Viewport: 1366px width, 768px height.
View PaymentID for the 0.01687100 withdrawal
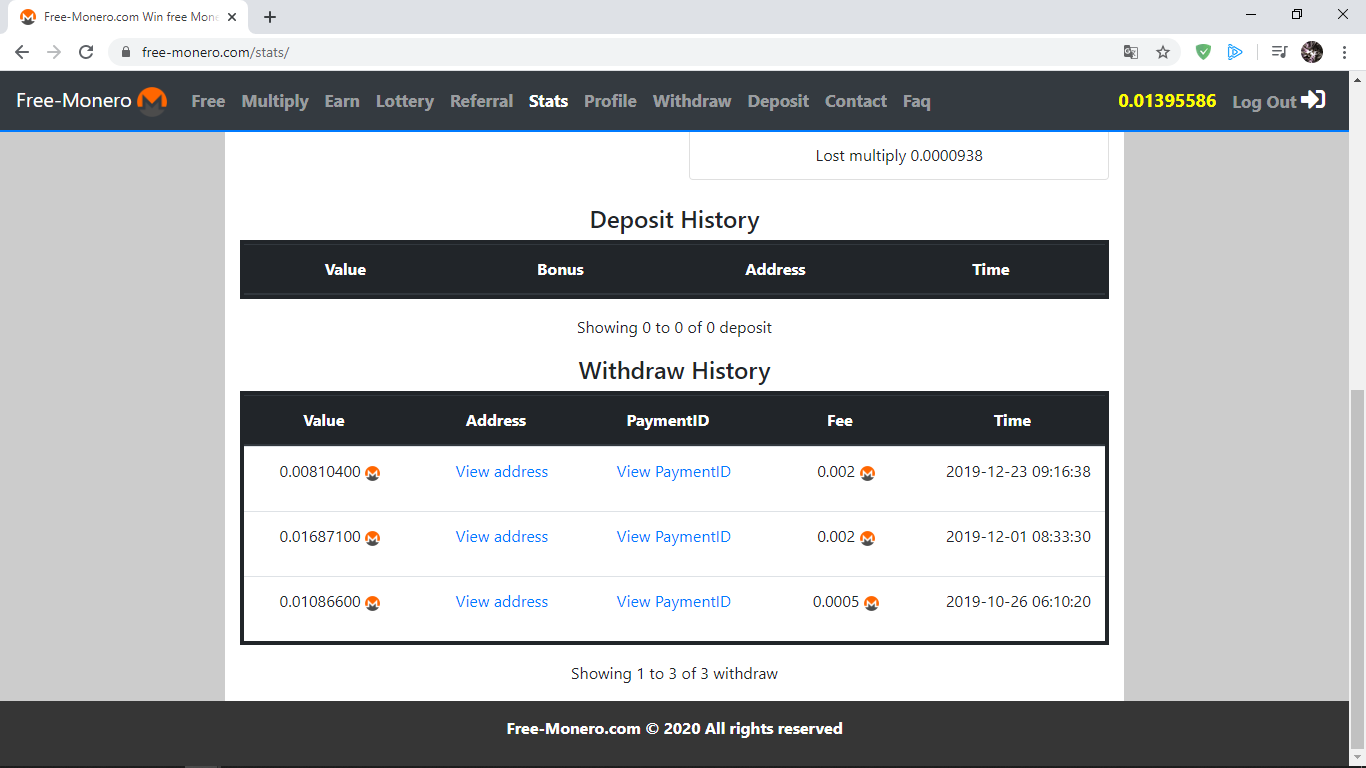[x=674, y=537]
